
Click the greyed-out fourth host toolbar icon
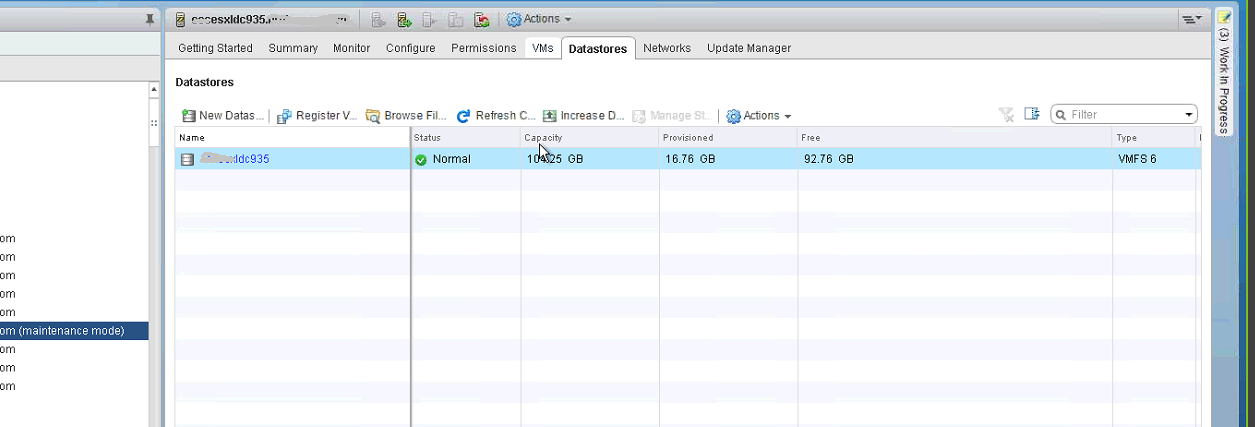coord(456,19)
